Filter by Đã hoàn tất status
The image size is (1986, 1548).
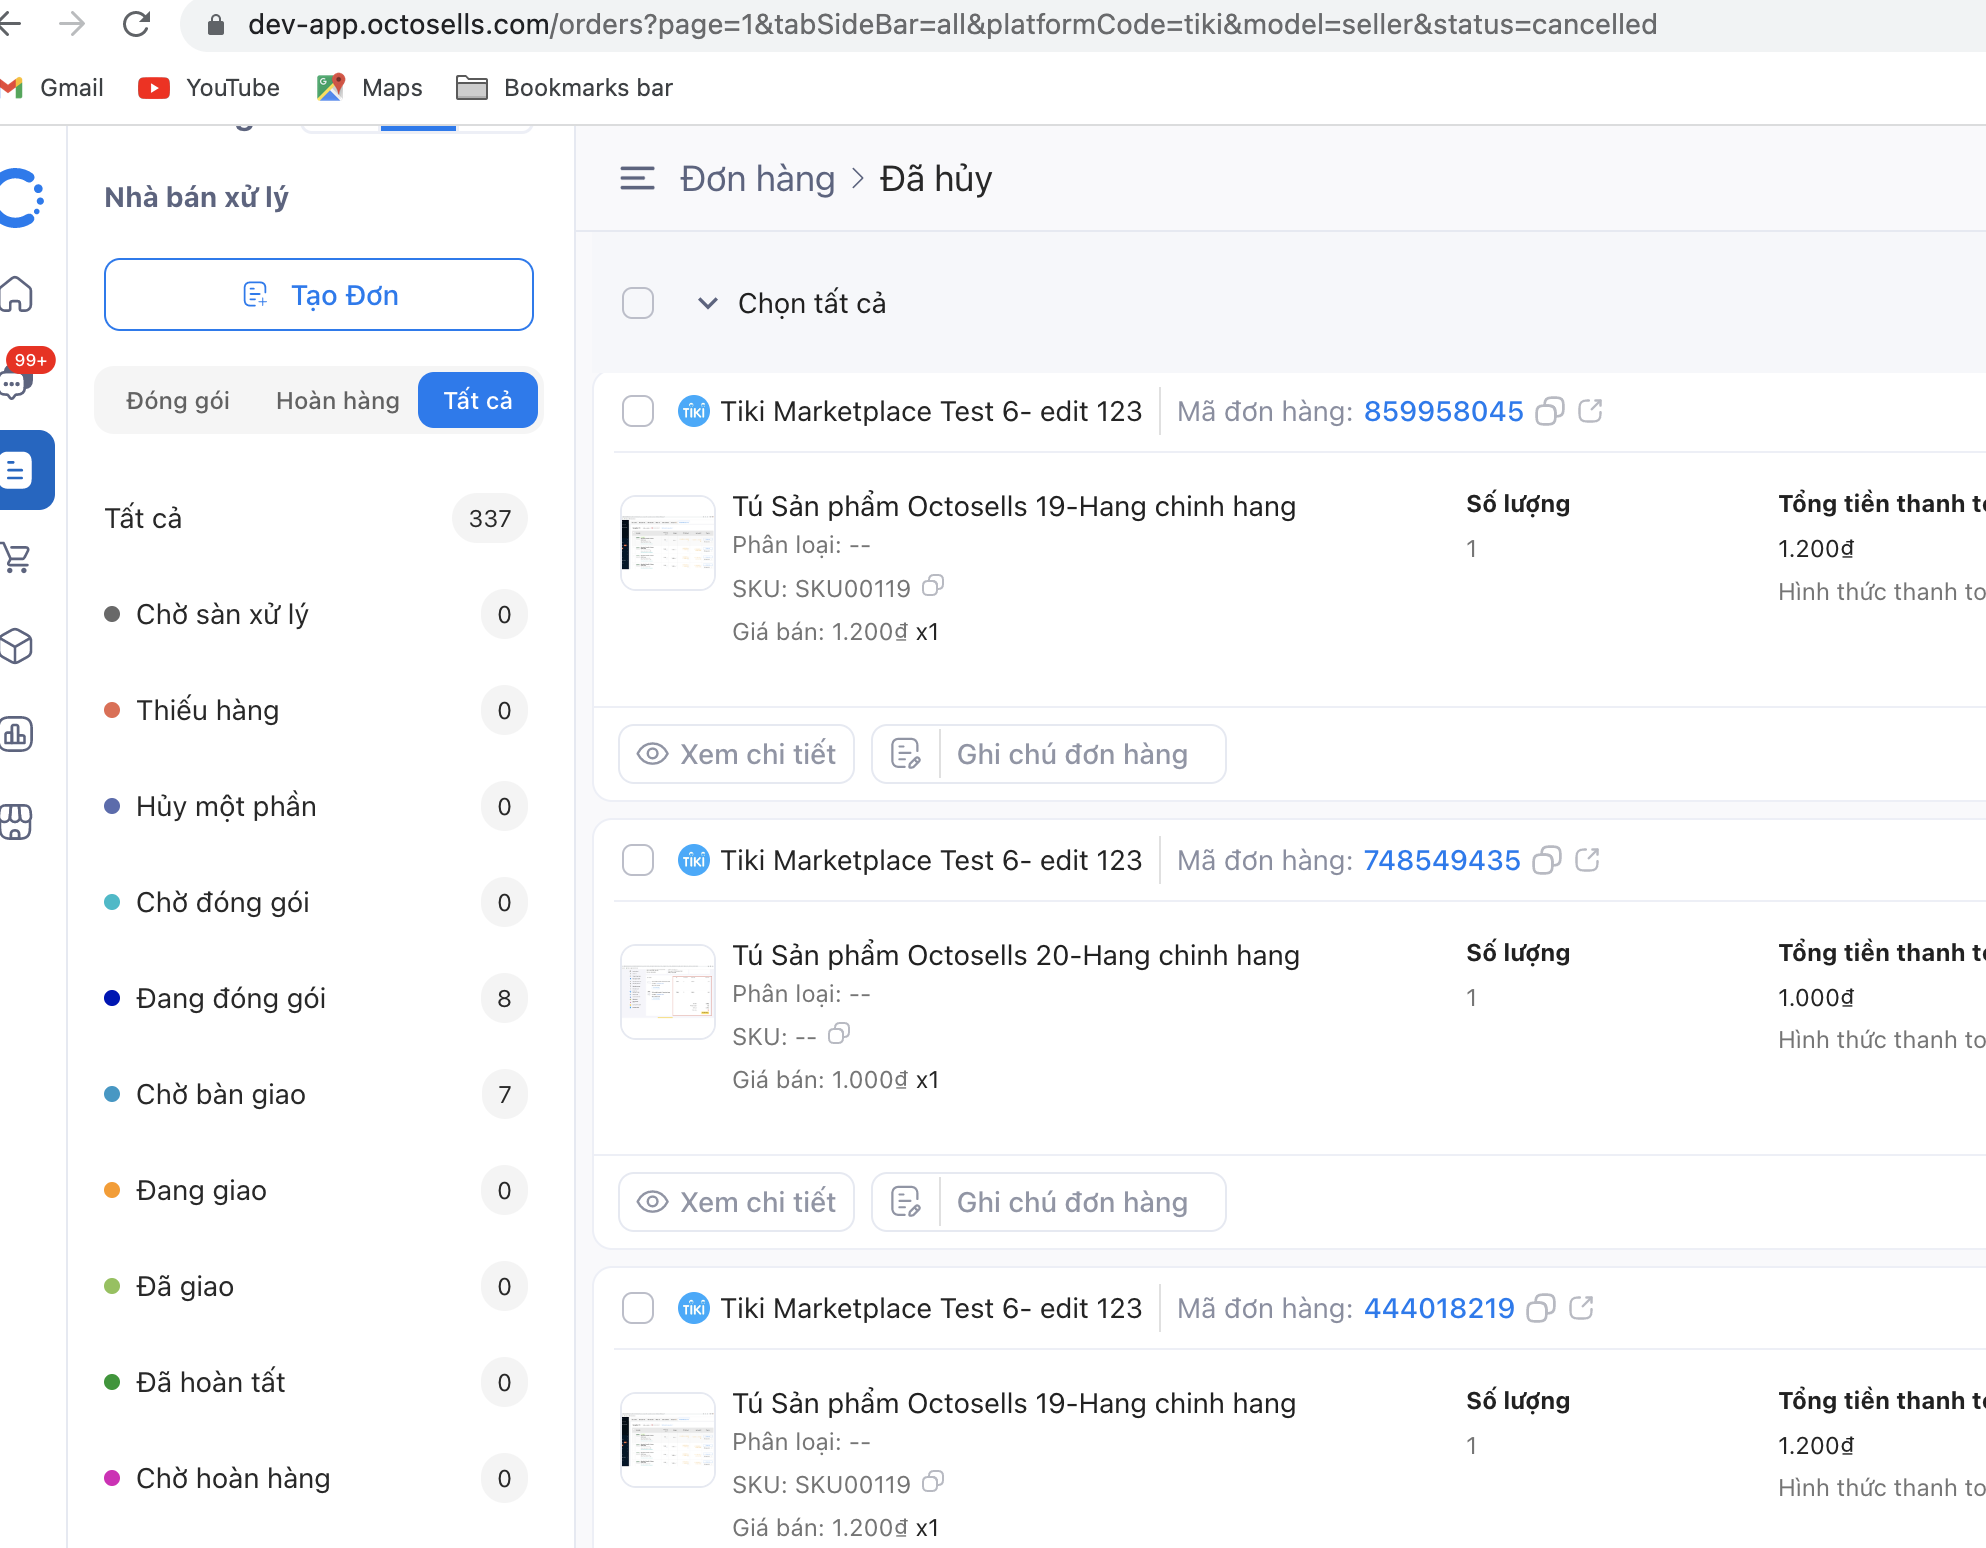(x=316, y=1382)
